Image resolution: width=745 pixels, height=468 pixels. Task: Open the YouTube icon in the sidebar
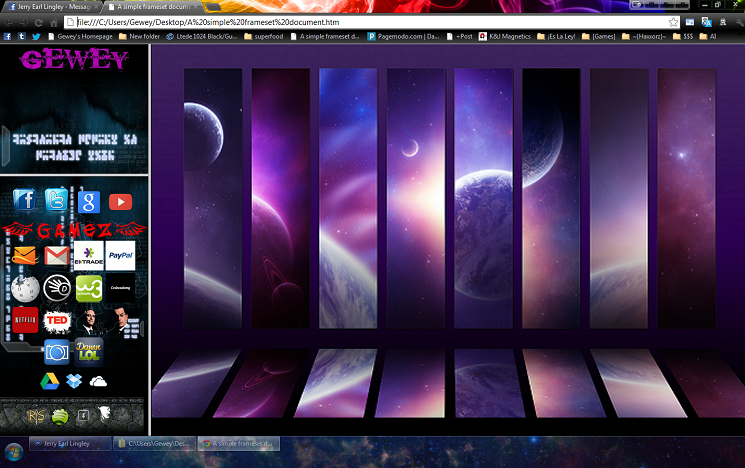tap(121, 202)
